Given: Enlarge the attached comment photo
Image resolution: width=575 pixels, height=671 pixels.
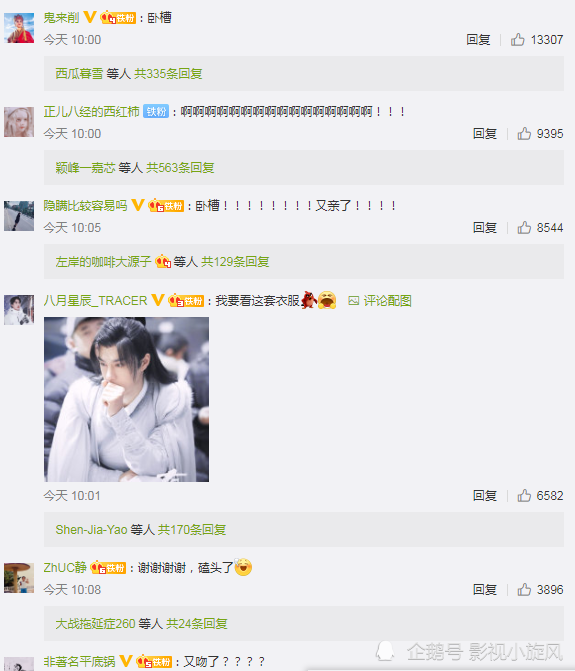Looking at the screenshot, I should (x=127, y=399).
